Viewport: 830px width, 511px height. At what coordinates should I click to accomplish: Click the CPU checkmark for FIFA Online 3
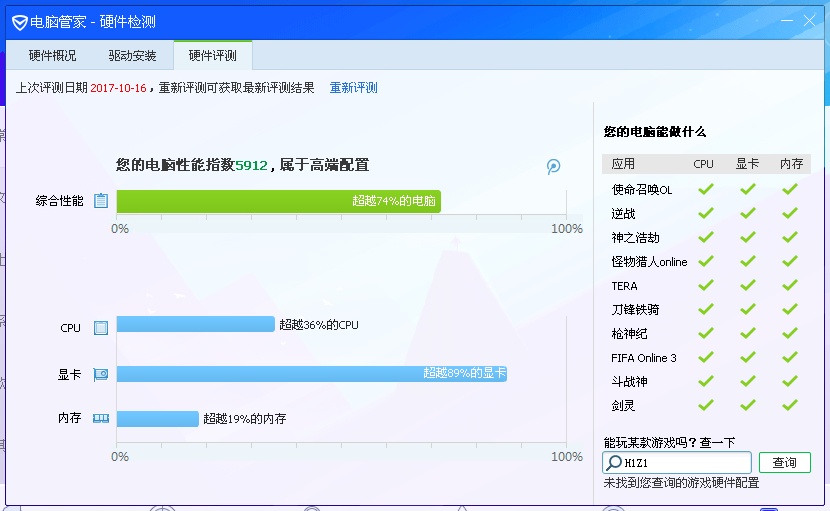[706, 357]
